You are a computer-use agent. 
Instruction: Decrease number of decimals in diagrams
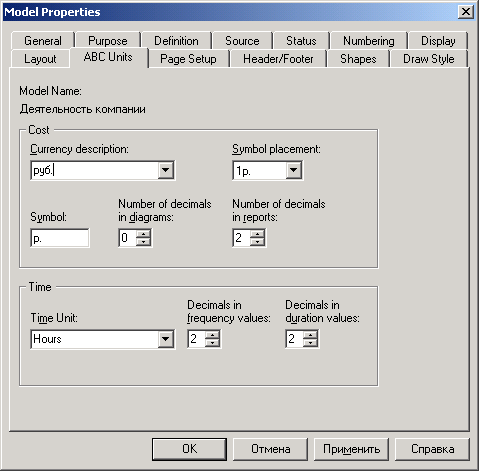point(143,242)
